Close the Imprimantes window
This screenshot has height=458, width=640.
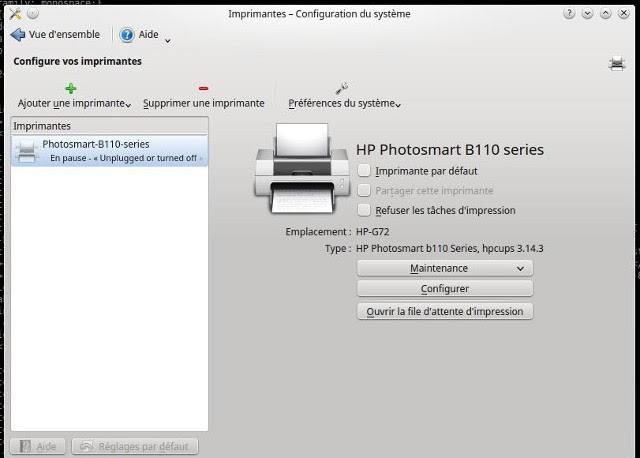click(624, 13)
